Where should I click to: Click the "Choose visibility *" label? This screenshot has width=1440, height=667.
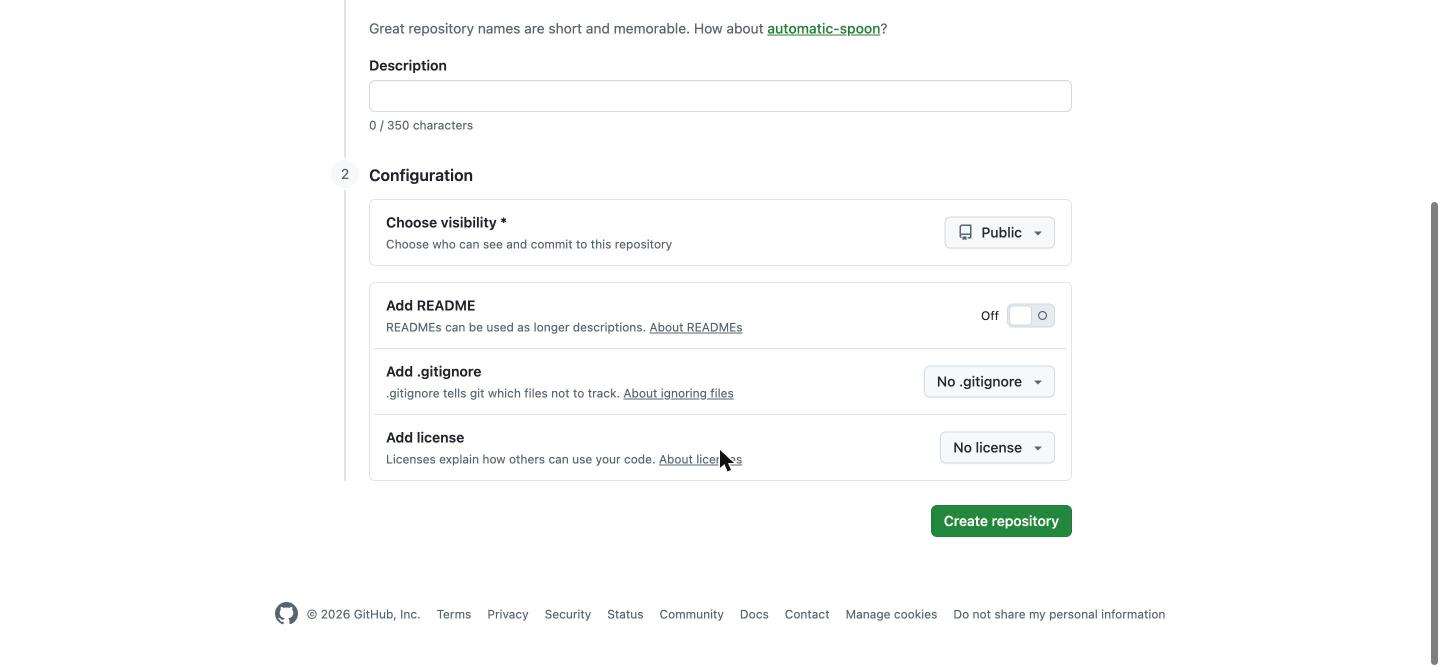446,223
